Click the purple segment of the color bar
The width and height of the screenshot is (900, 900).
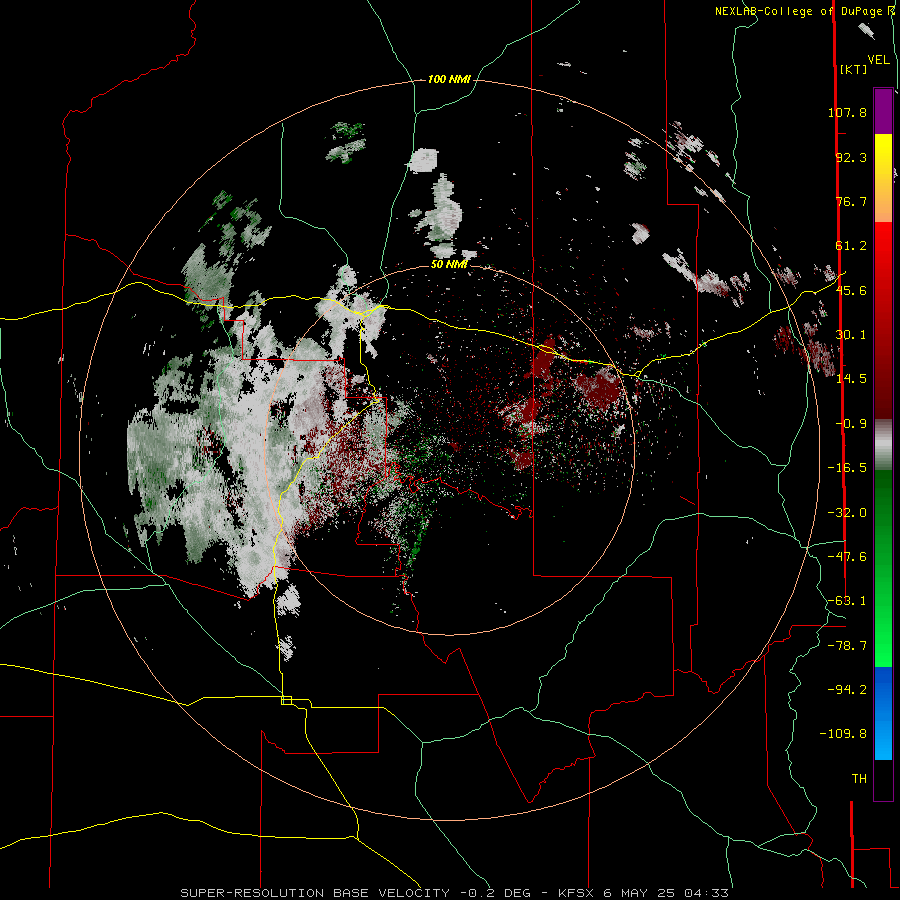click(x=883, y=111)
